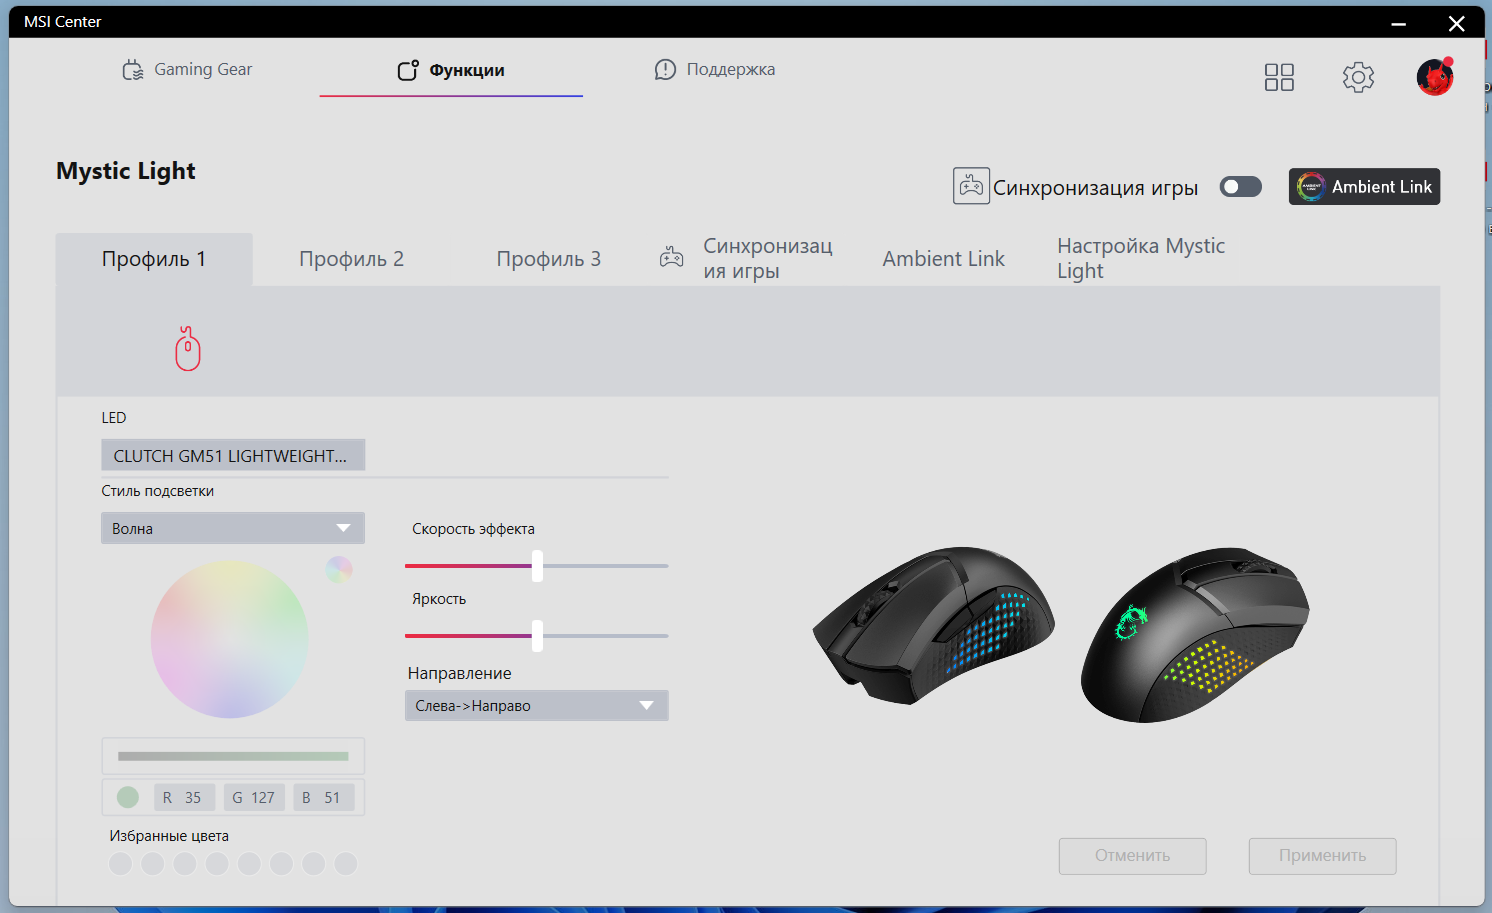1492x913 pixels.
Task: Click the Отменить button
Action: [x=1133, y=856]
